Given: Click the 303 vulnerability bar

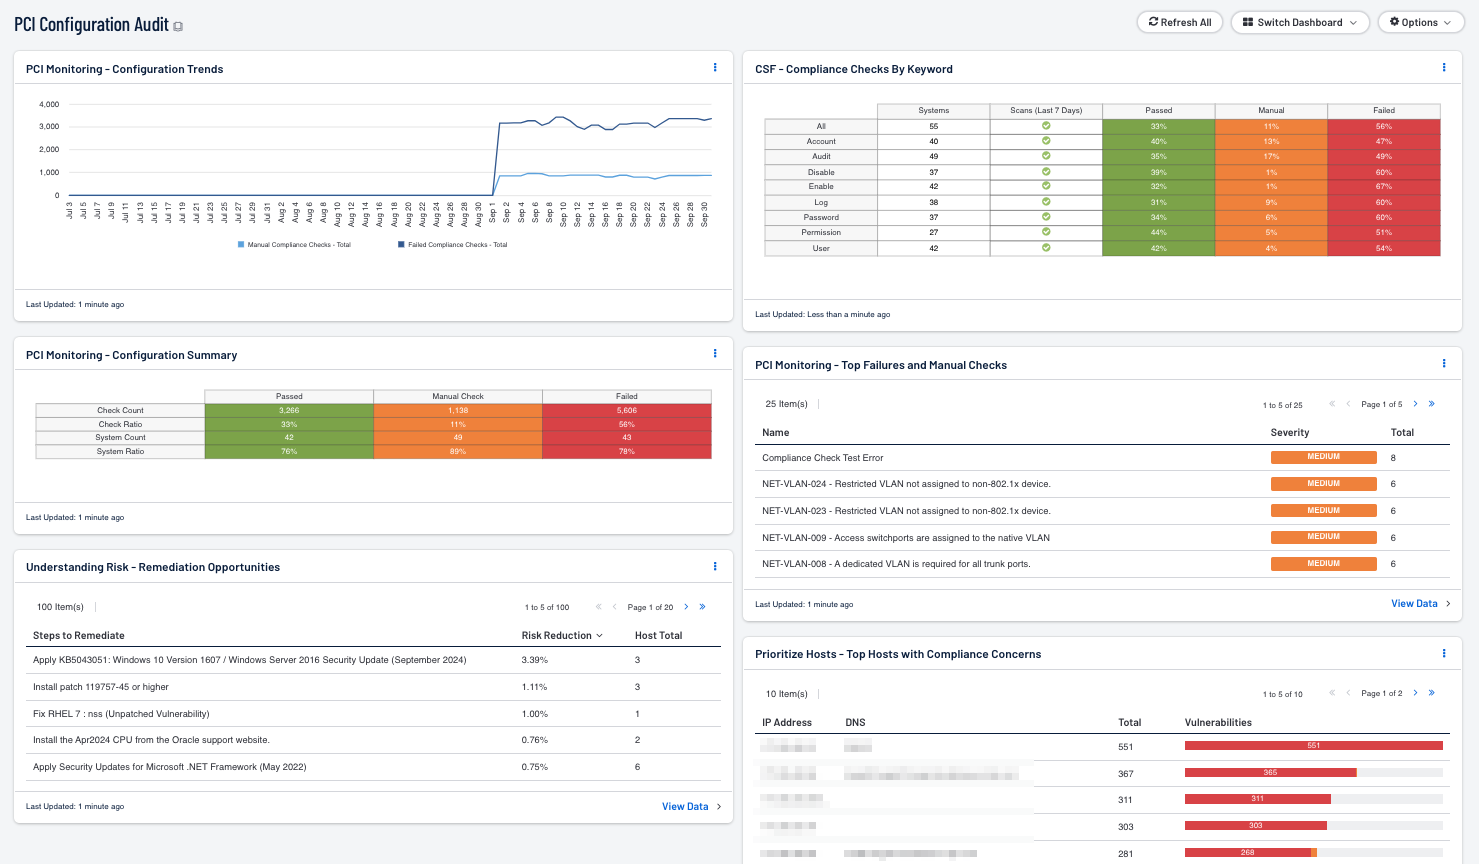Looking at the screenshot, I should pos(1256,826).
